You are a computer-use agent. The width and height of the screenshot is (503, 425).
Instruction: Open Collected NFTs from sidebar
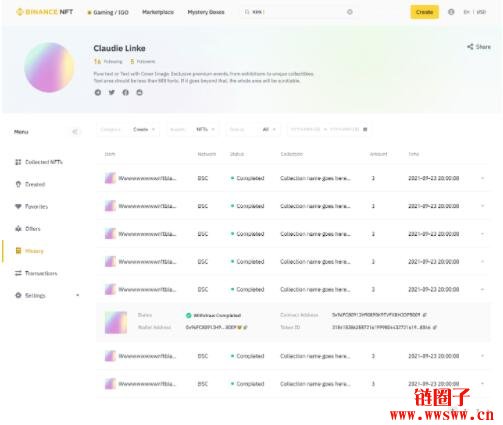pos(39,162)
